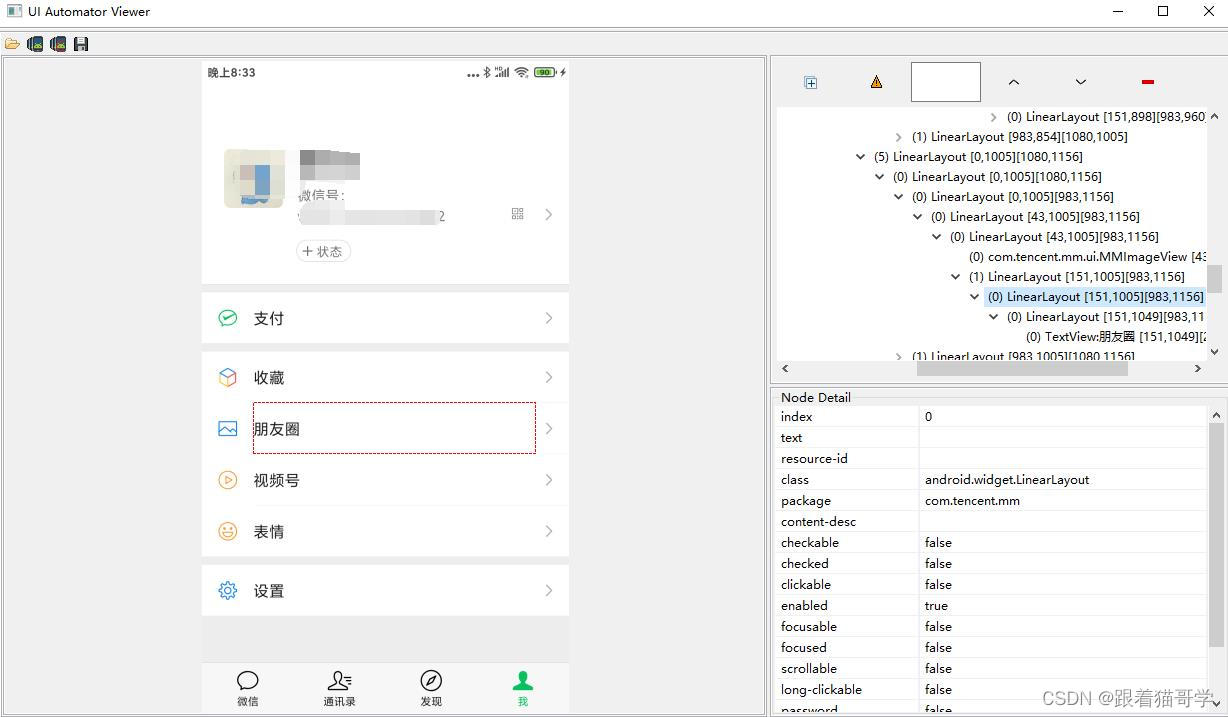Image resolution: width=1228 pixels, height=717 pixels.
Task: Click the up arrow above hierarchy tree
Action: pyautogui.click(x=1013, y=82)
